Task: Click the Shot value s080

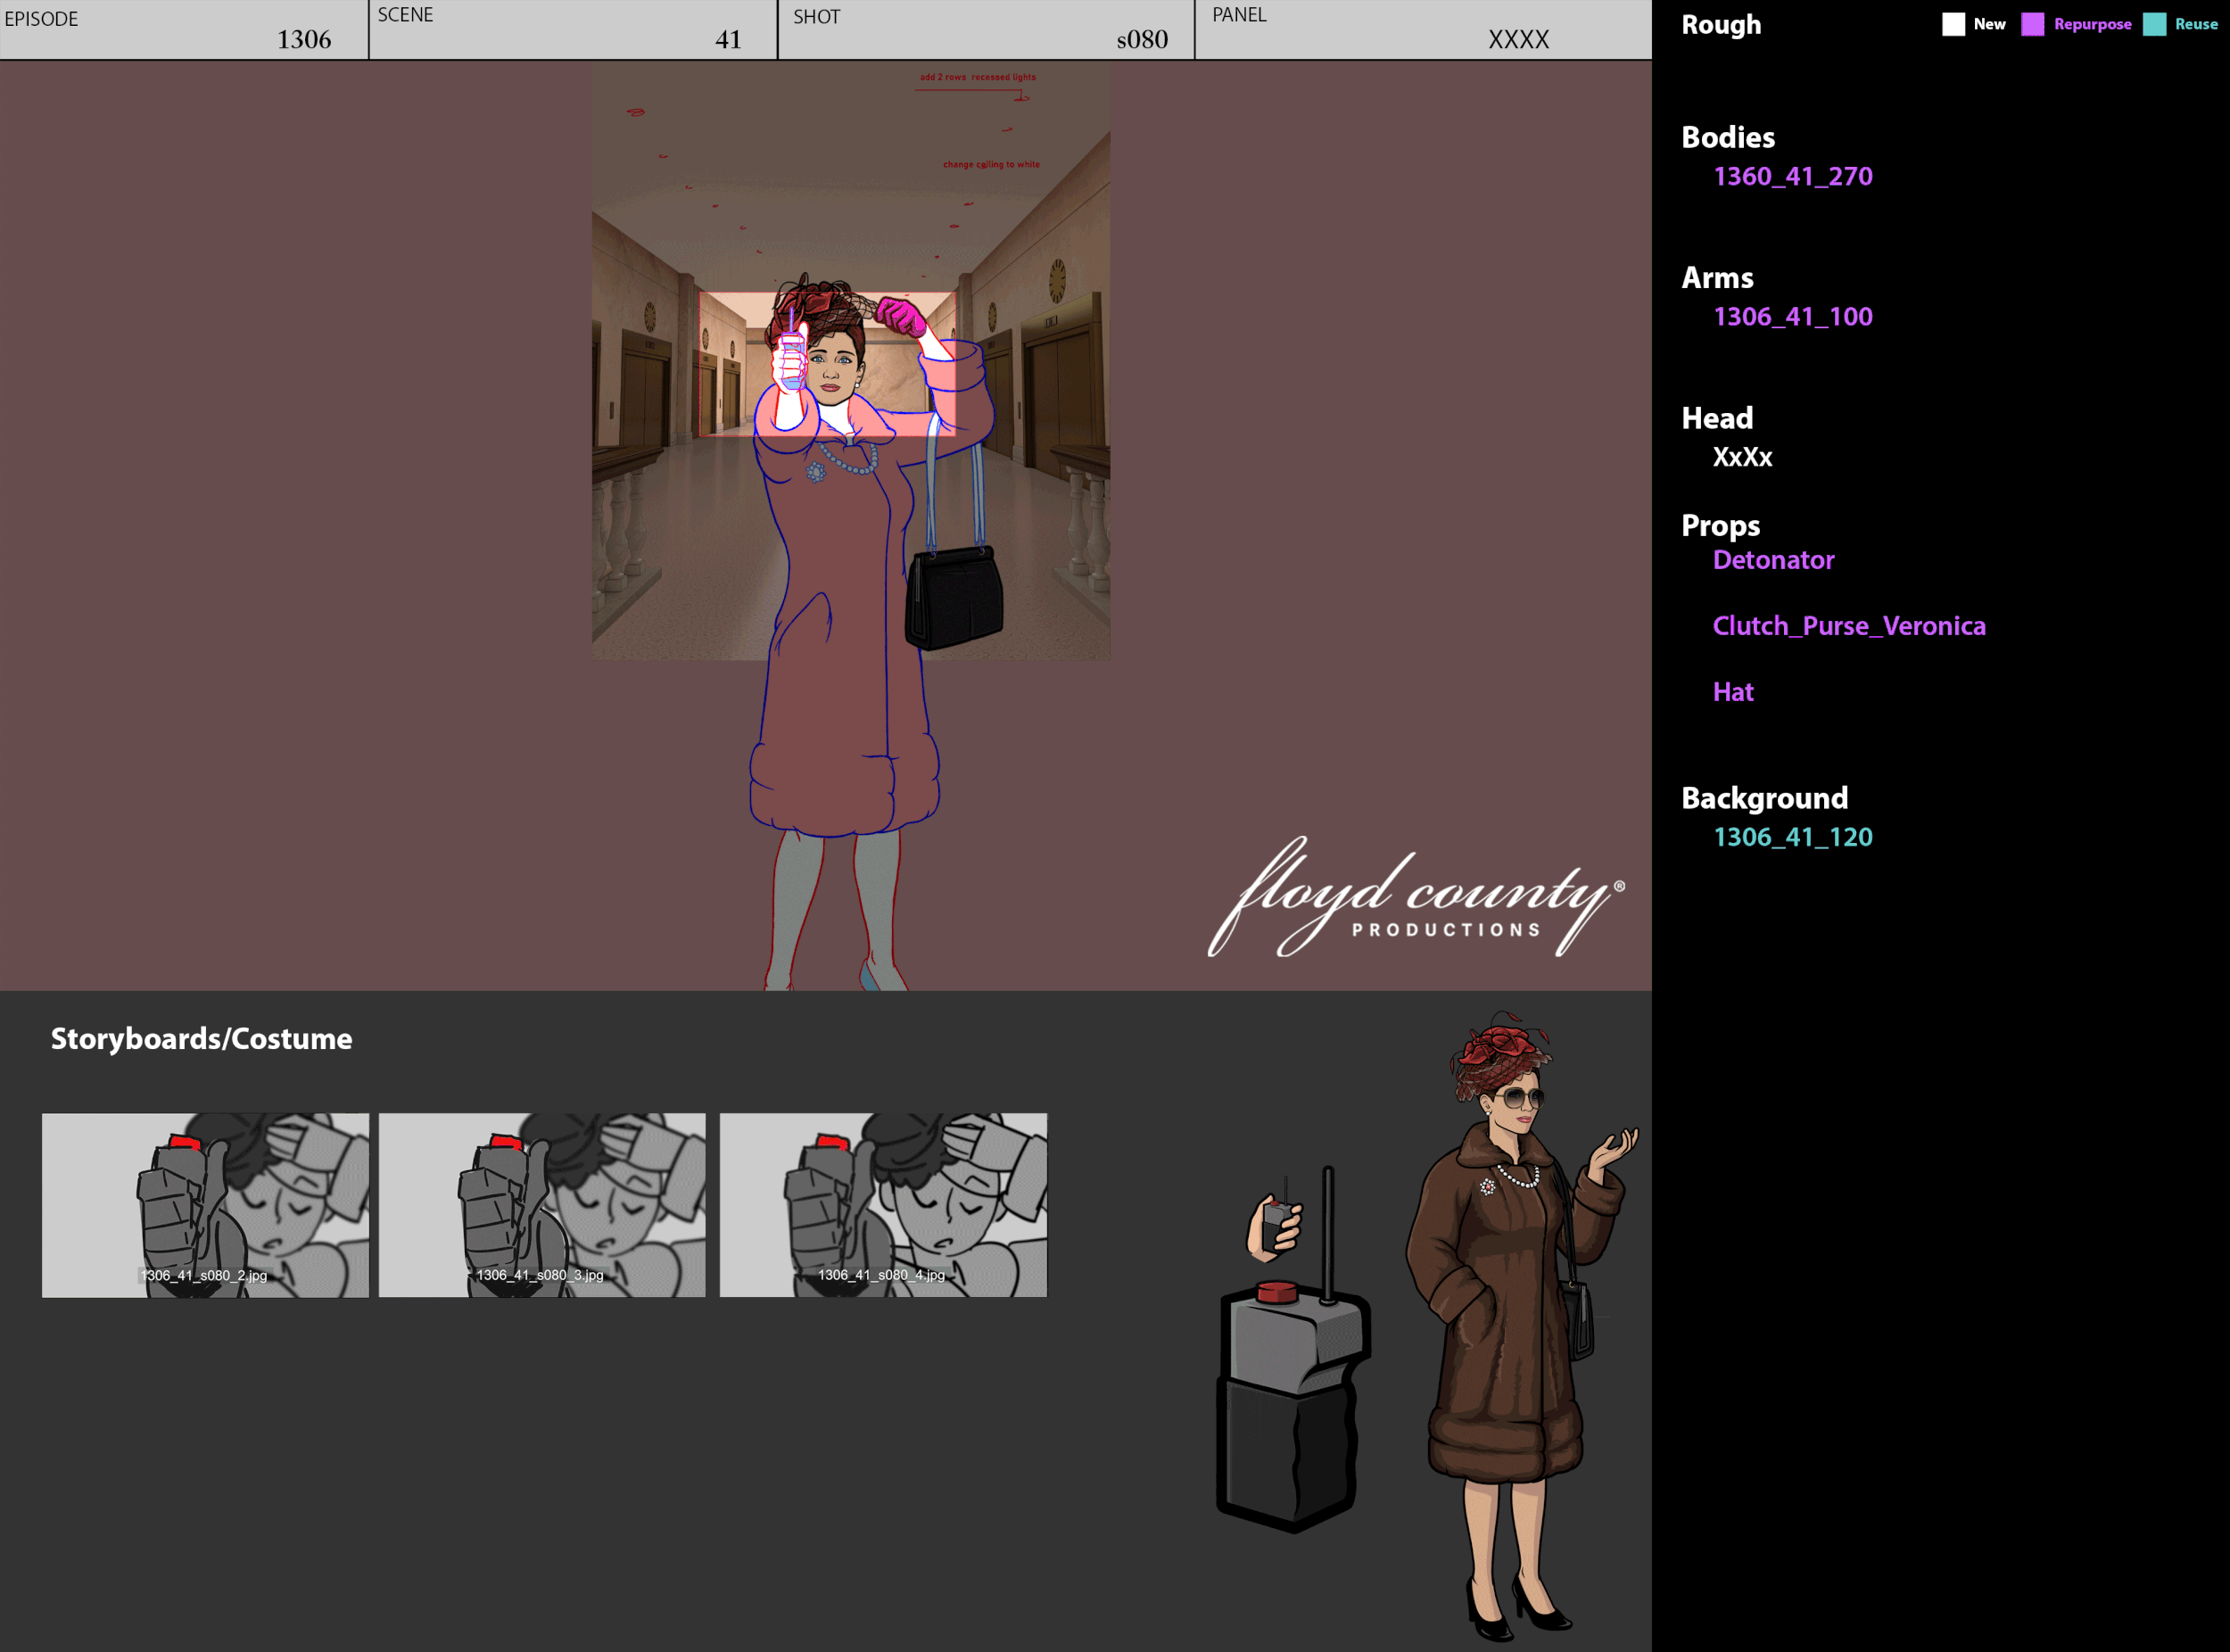Action: pos(1142,40)
